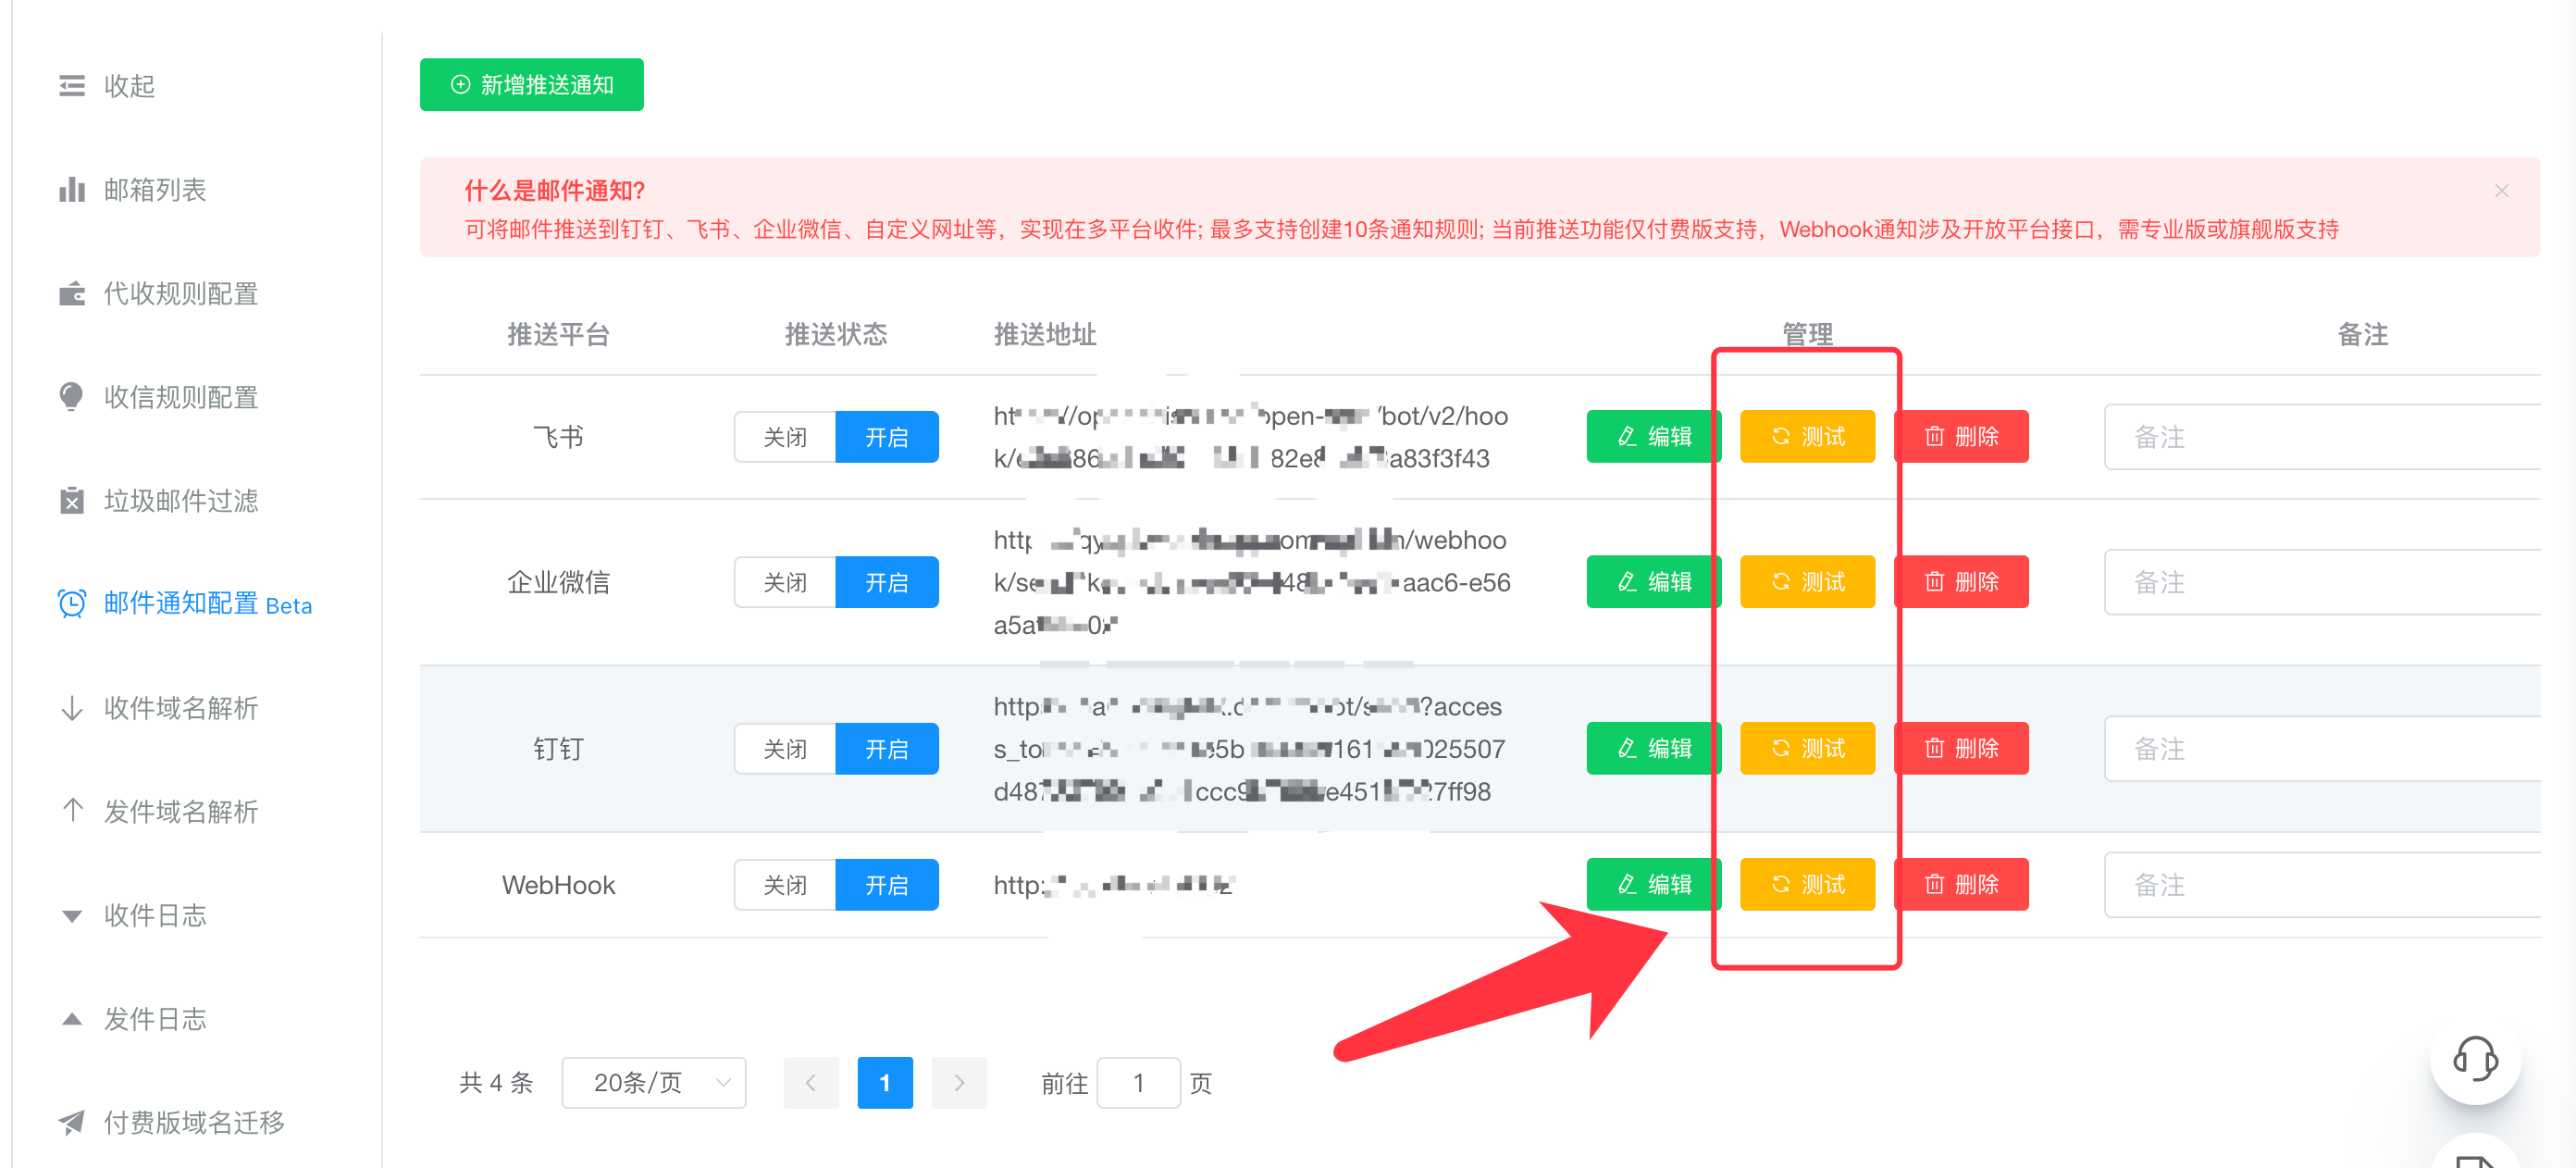The height and width of the screenshot is (1168, 2576).
Task: Set 飞书 push status to 关闭
Action: (785, 437)
